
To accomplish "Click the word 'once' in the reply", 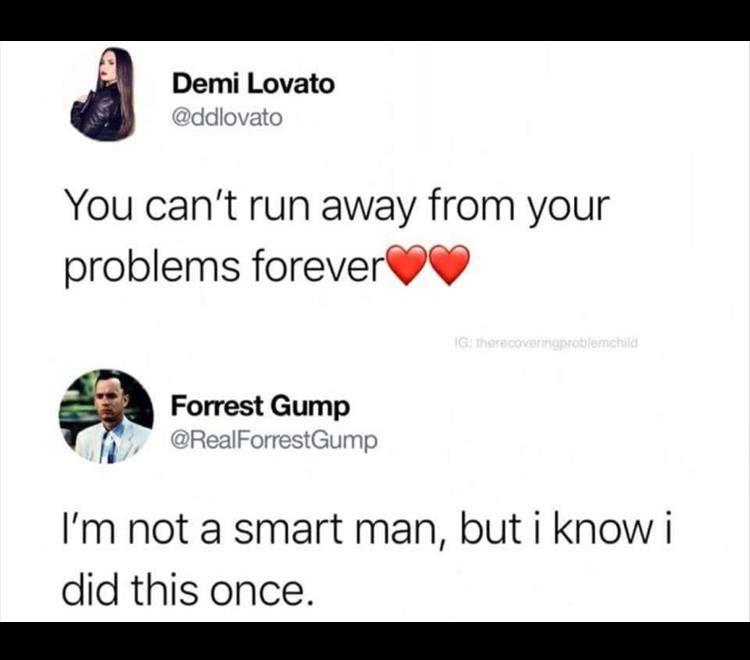I will pyautogui.click(x=257, y=591).
